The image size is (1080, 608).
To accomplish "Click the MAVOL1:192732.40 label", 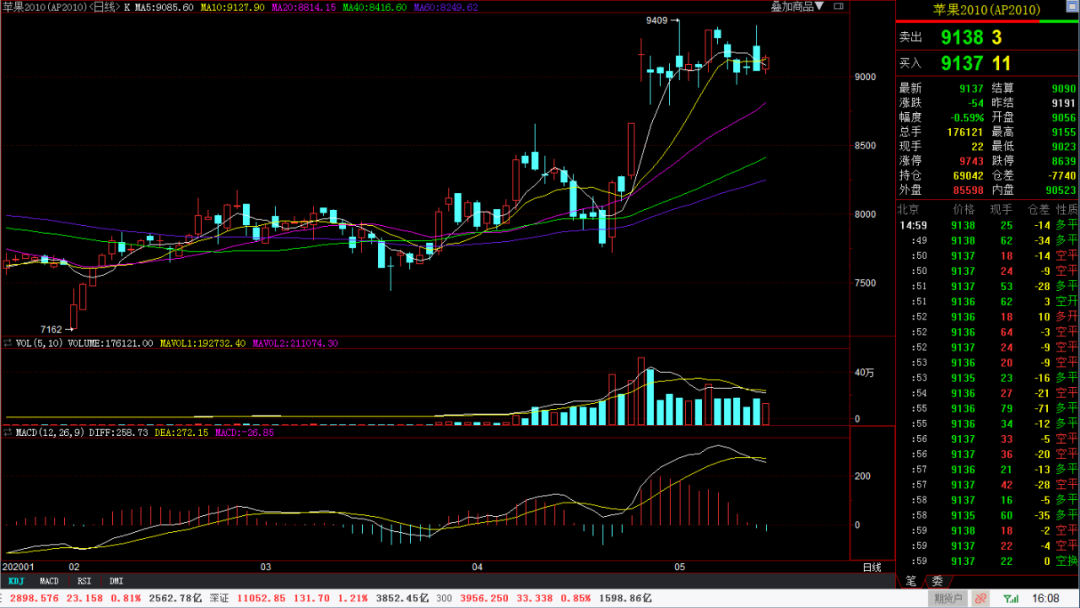I will [203, 343].
